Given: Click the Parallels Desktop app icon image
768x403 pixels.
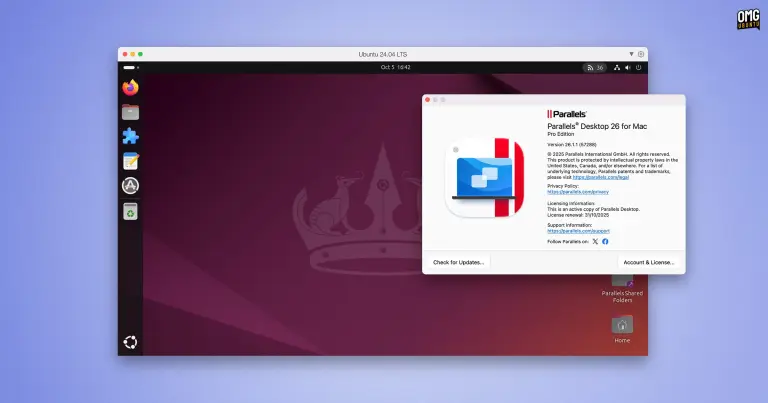Looking at the screenshot, I should pos(484,177).
